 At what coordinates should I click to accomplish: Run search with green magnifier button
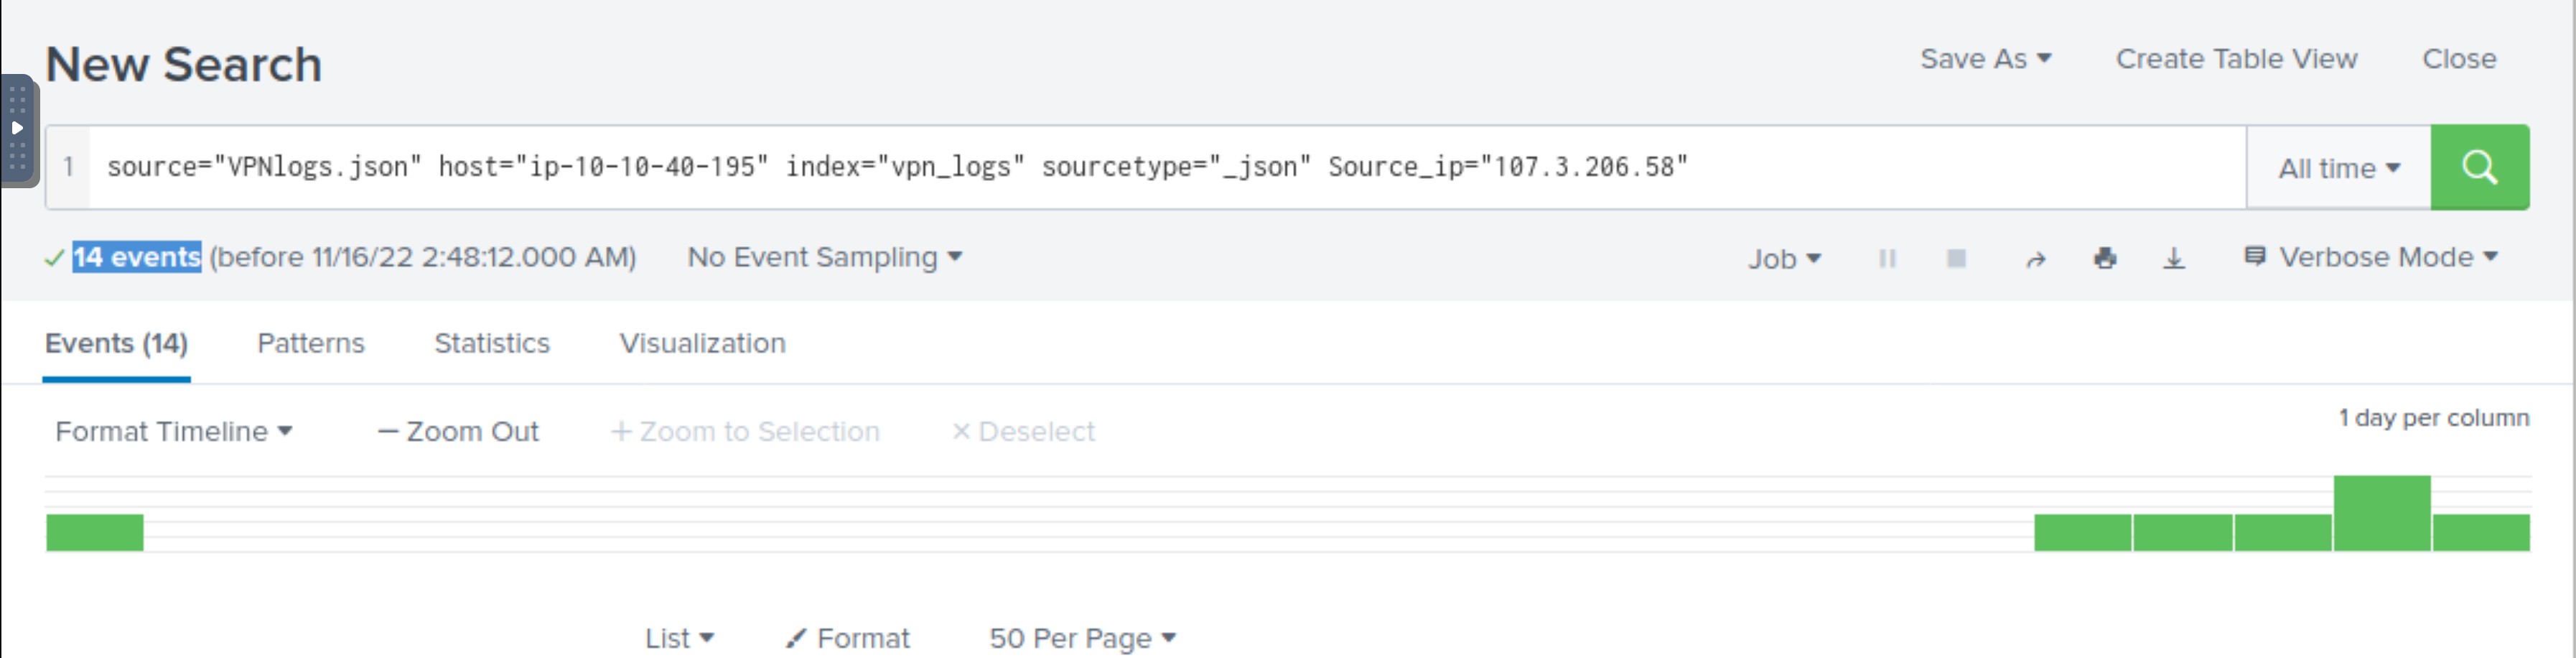click(2479, 167)
